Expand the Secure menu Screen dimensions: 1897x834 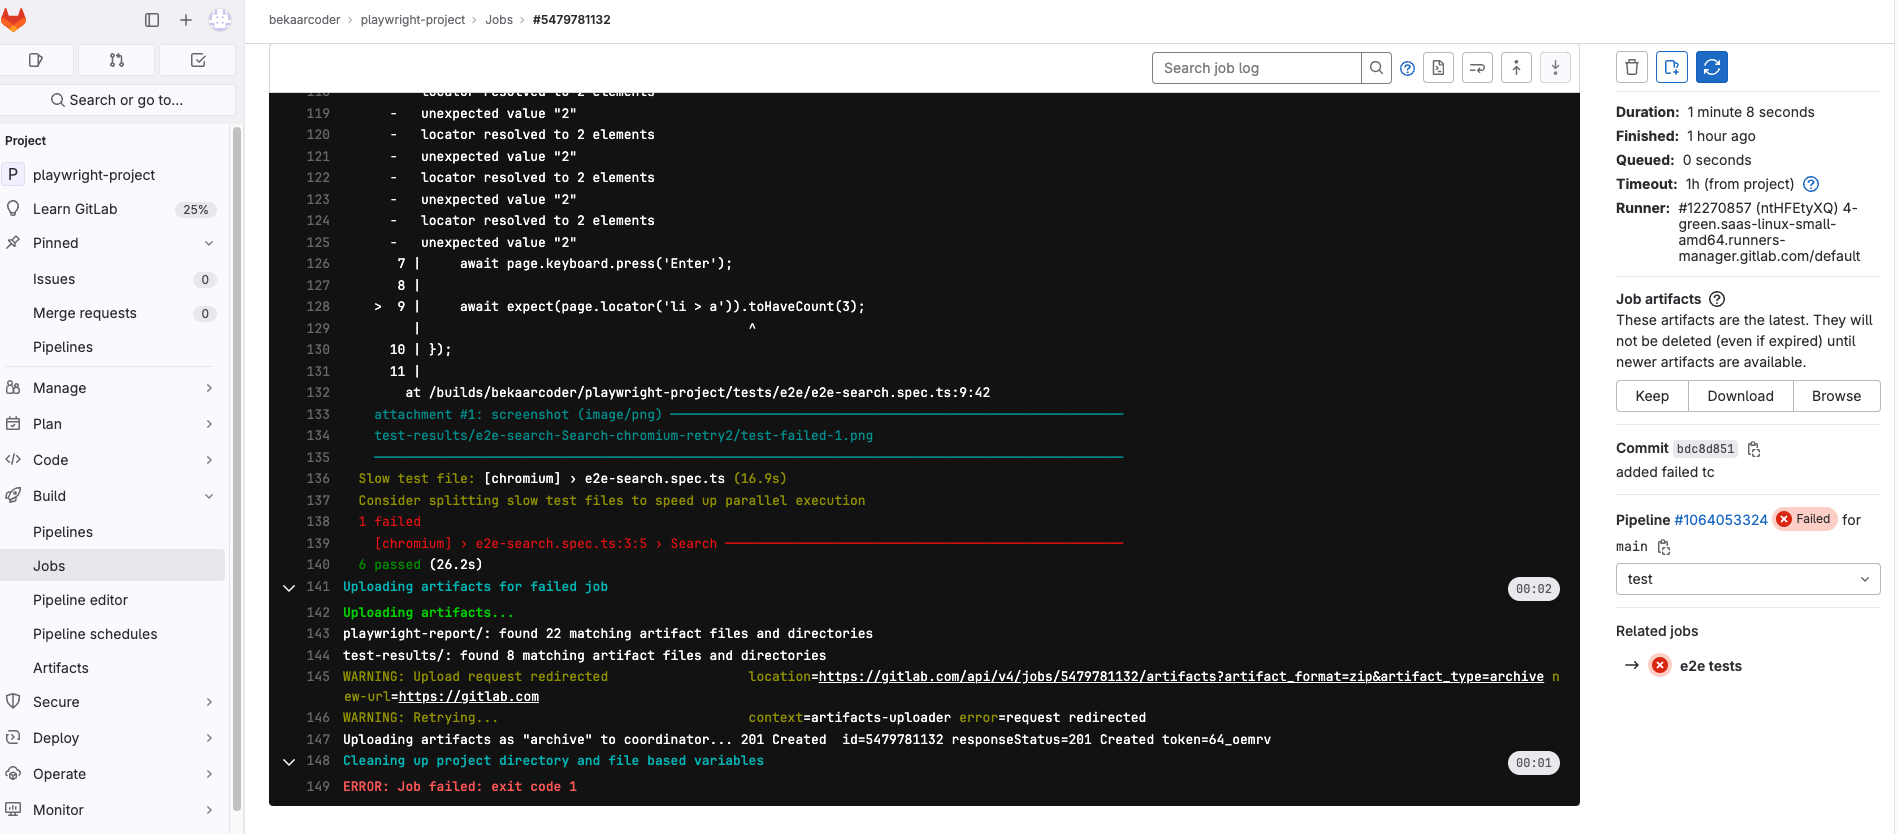click(x=112, y=702)
